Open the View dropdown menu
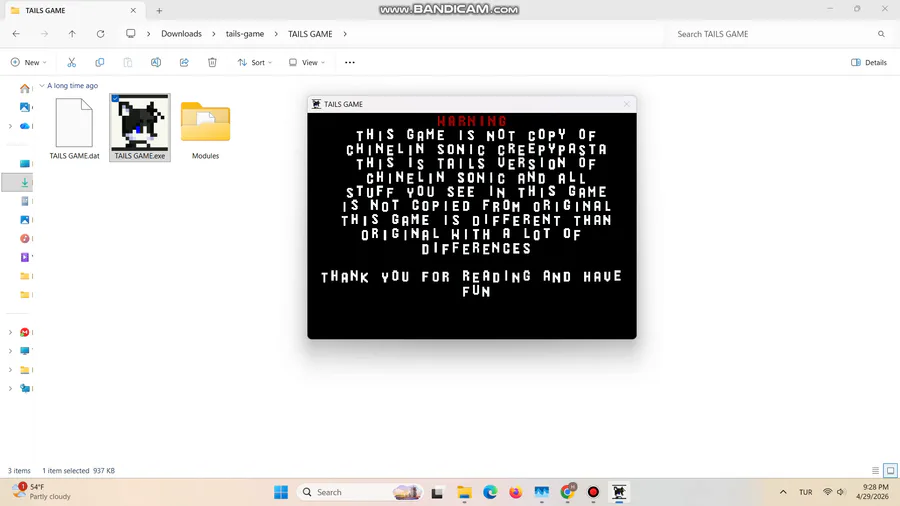Image resolution: width=900 pixels, height=506 pixels. (307, 63)
